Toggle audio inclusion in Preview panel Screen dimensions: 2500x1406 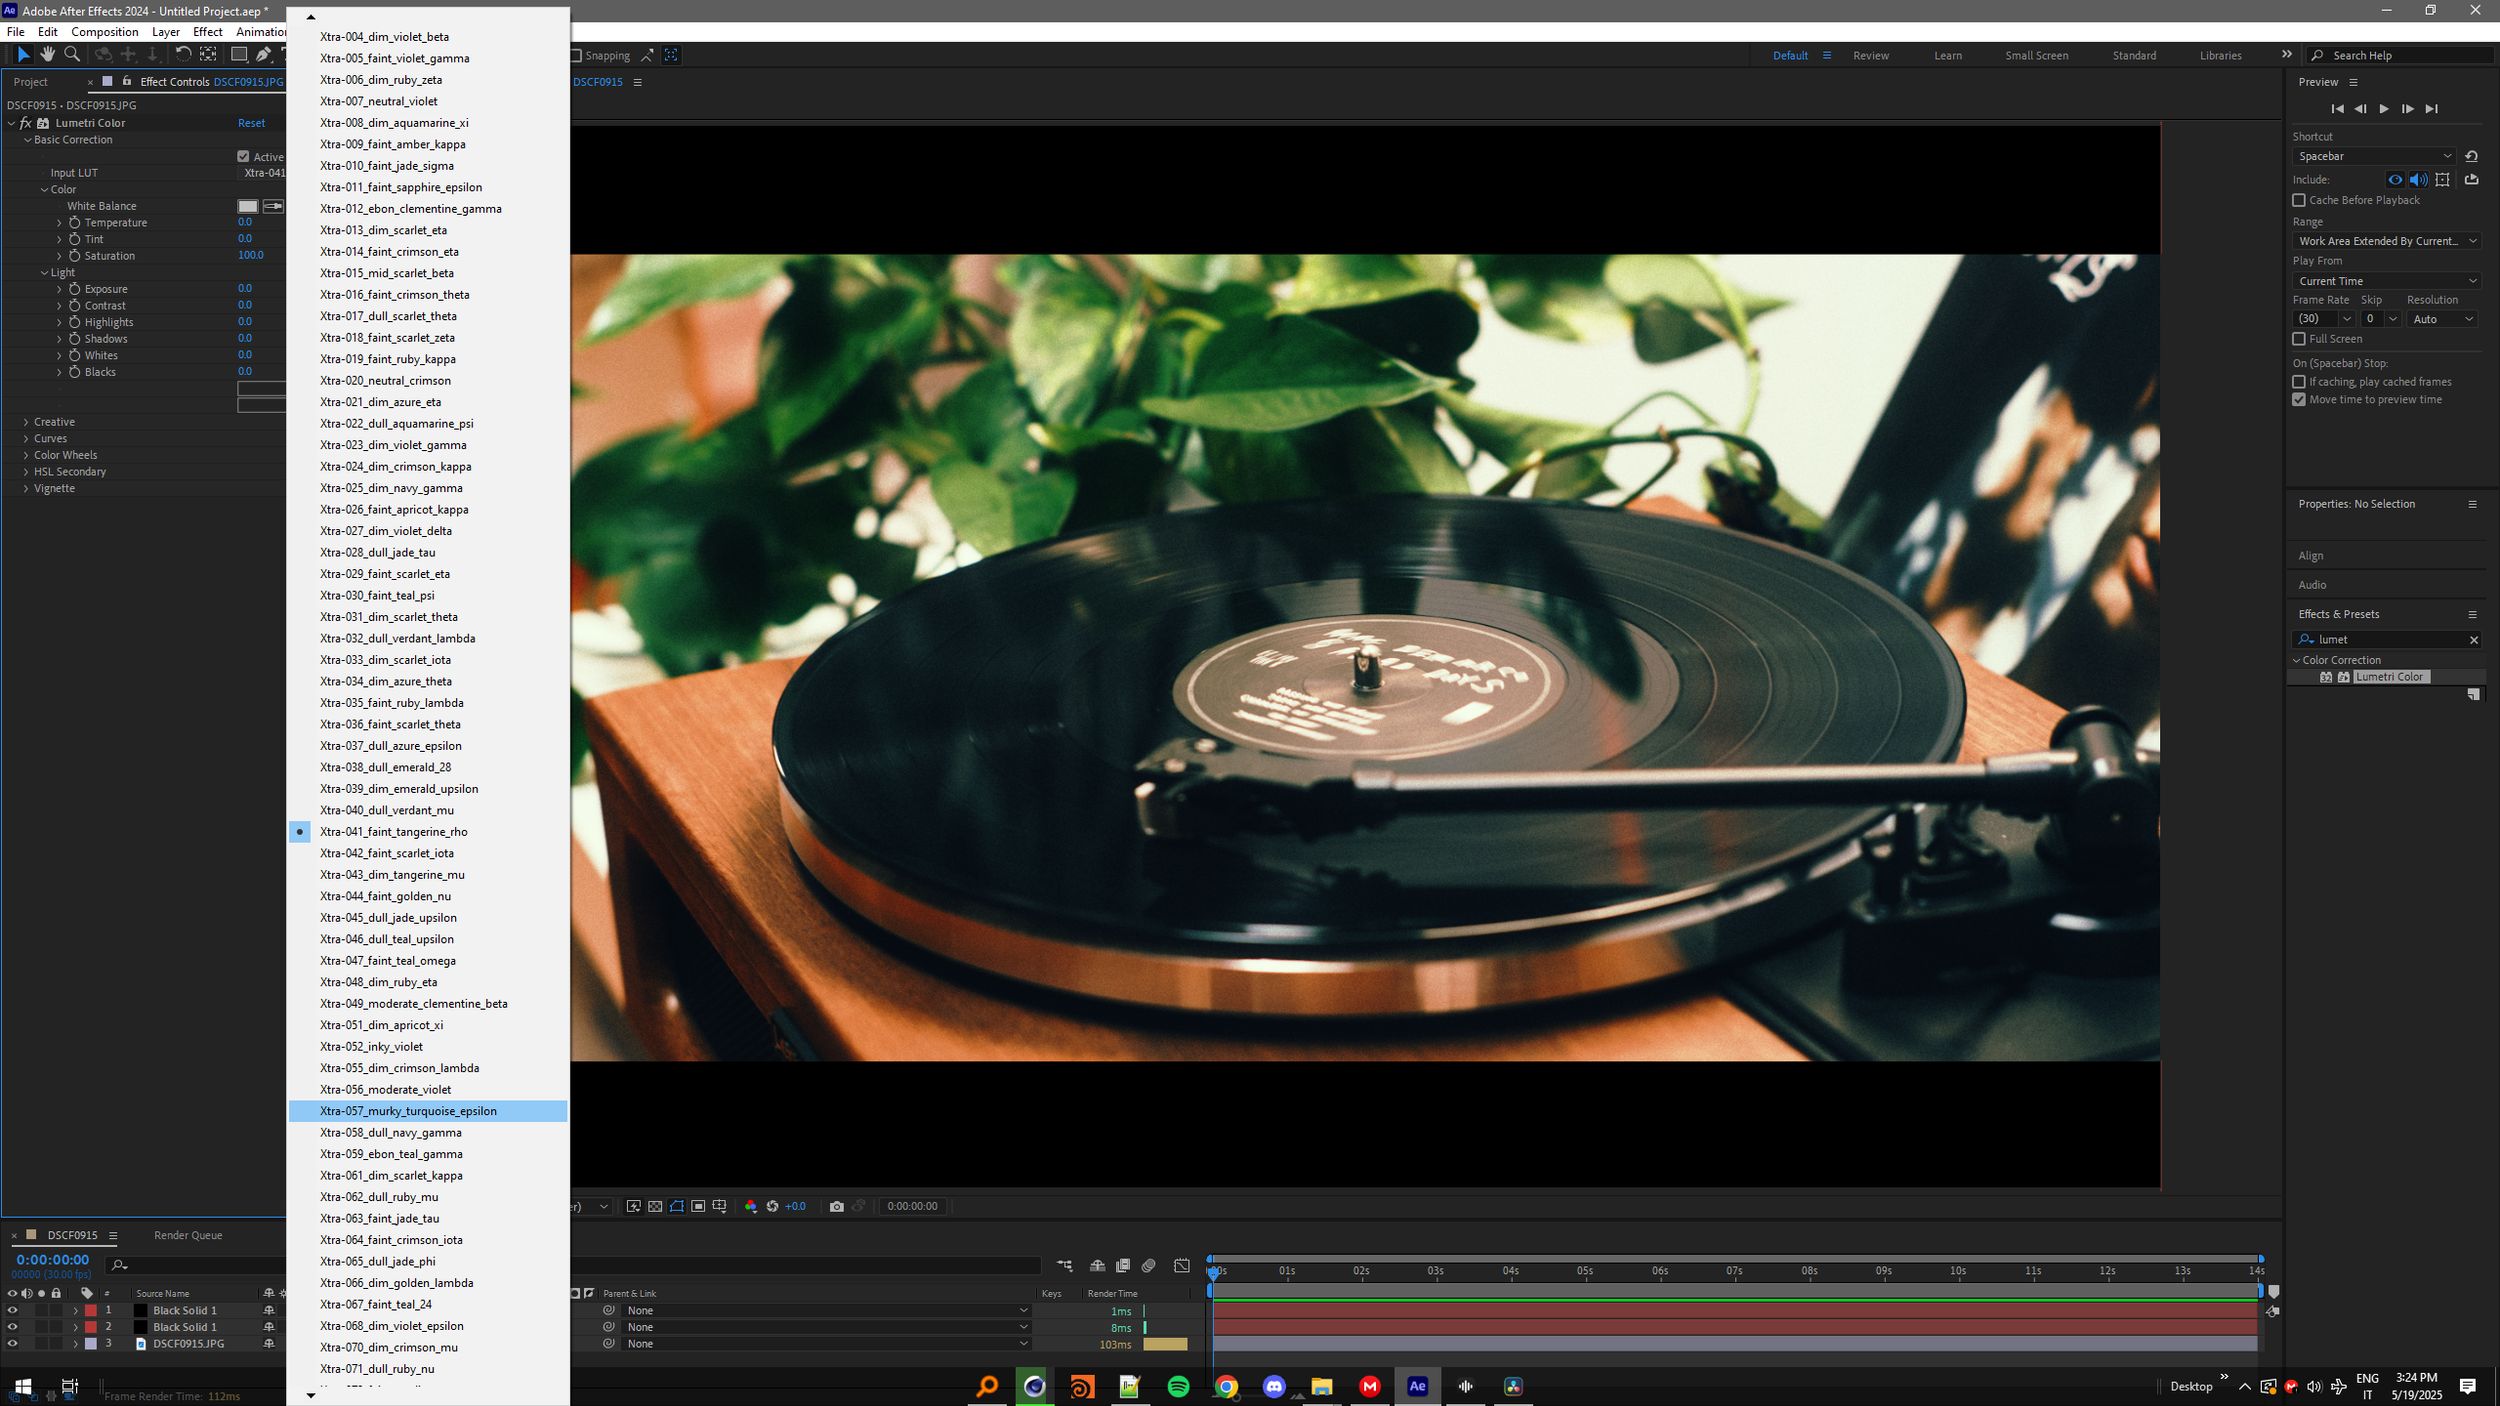(x=2418, y=179)
